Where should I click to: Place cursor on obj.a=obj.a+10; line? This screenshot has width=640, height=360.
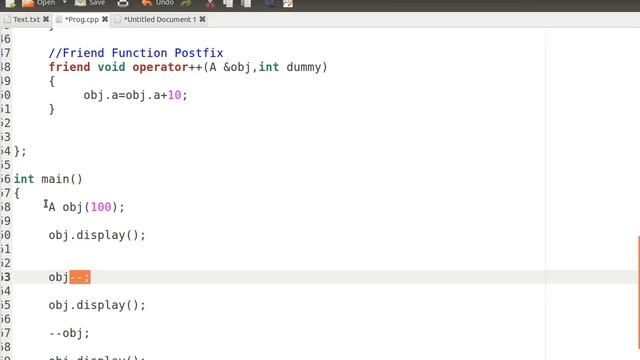[135, 95]
